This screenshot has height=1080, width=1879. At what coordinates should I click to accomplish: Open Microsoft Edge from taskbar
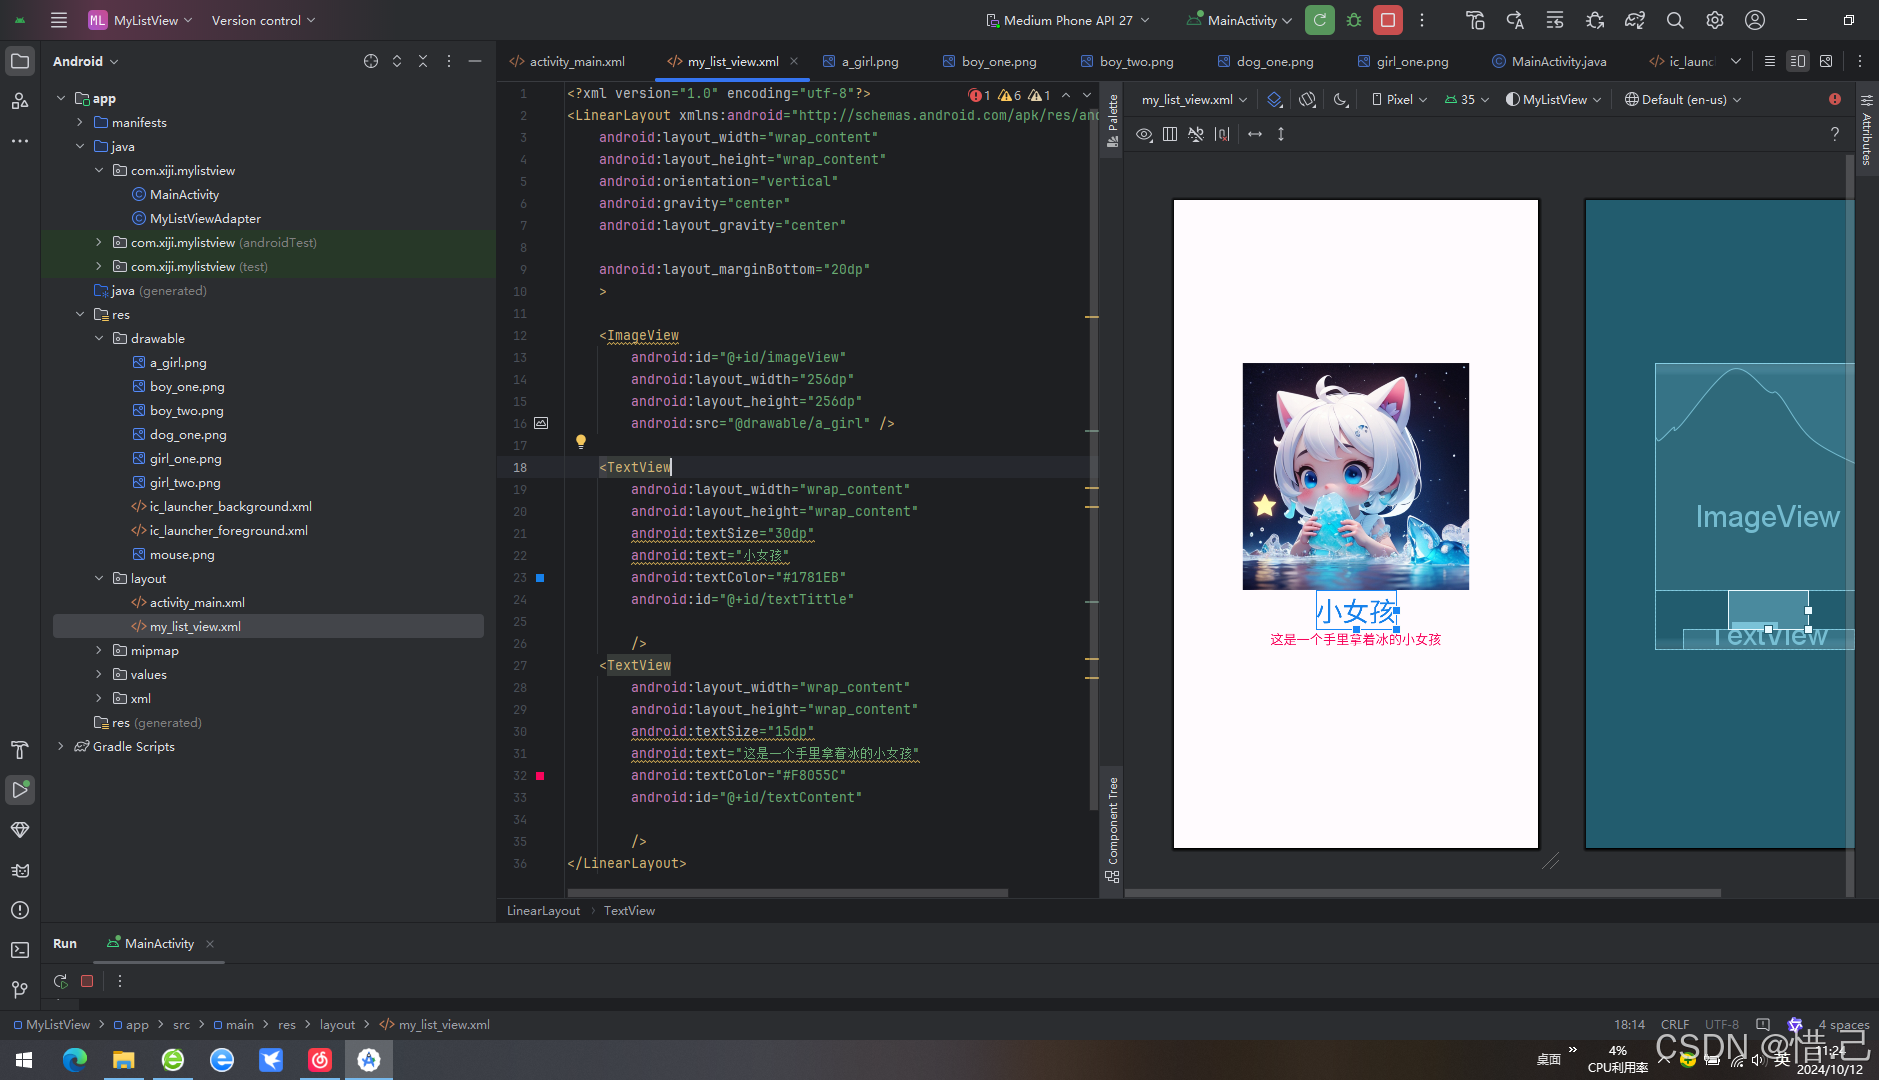tap(75, 1059)
